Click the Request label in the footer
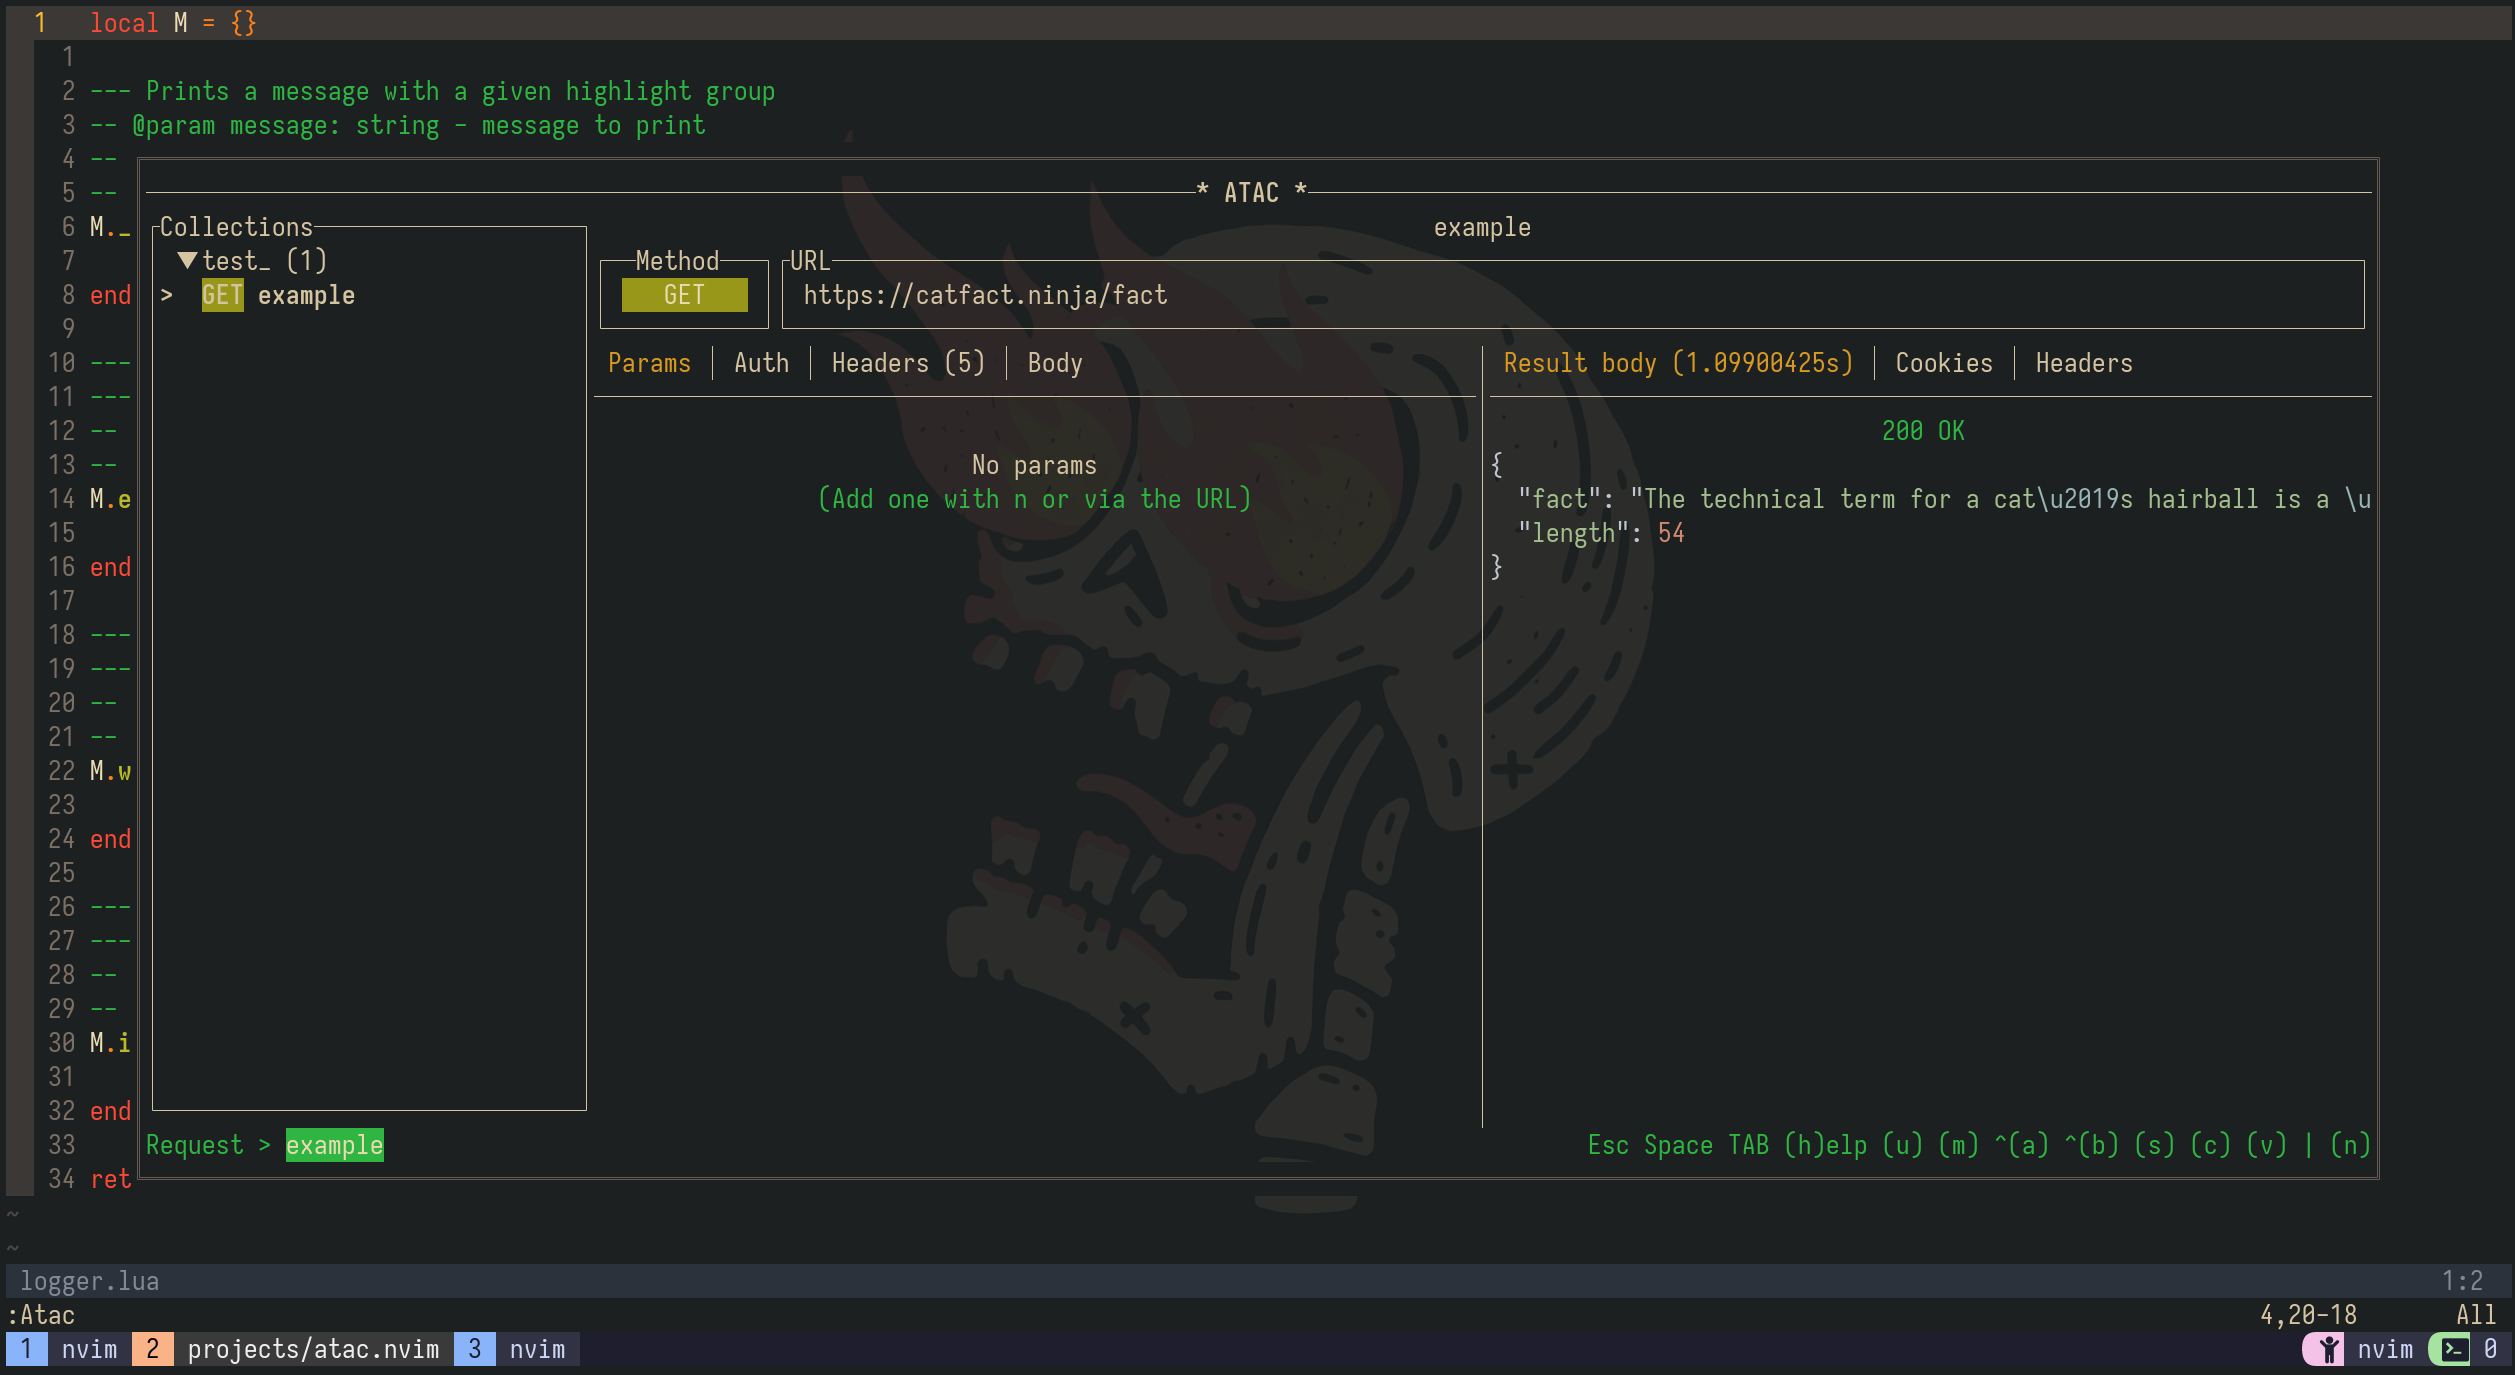Screen dimensions: 2515x1375 click(x=195, y=1145)
